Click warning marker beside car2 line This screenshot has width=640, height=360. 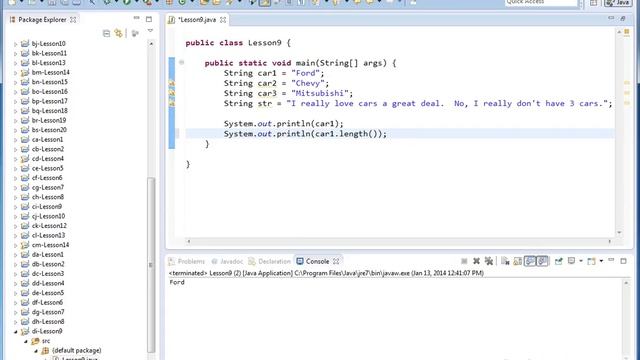pos(172,83)
